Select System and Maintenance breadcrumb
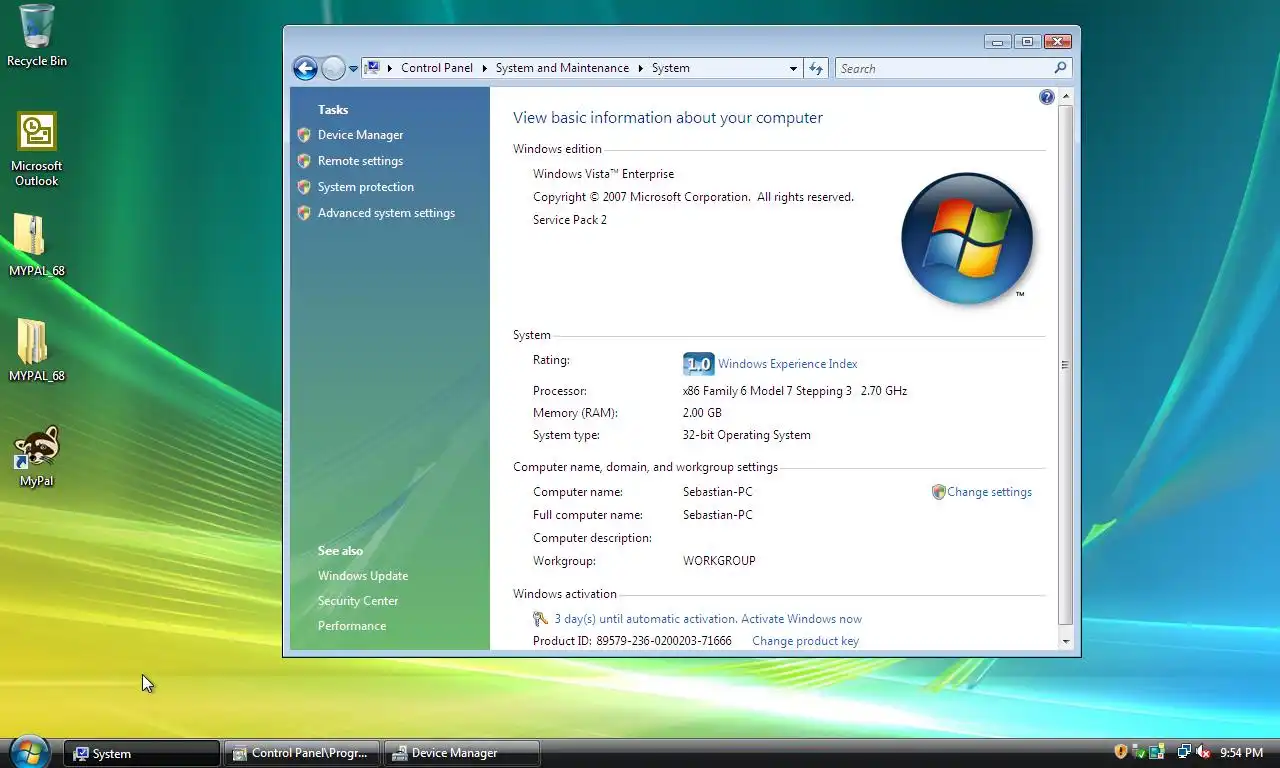The width and height of the screenshot is (1280, 768). click(x=562, y=68)
